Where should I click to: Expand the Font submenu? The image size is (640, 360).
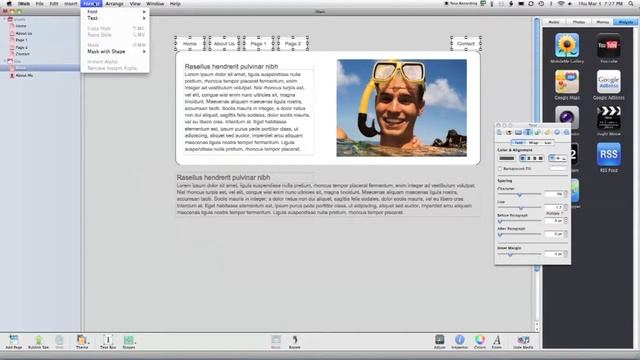(x=115, y=12)
